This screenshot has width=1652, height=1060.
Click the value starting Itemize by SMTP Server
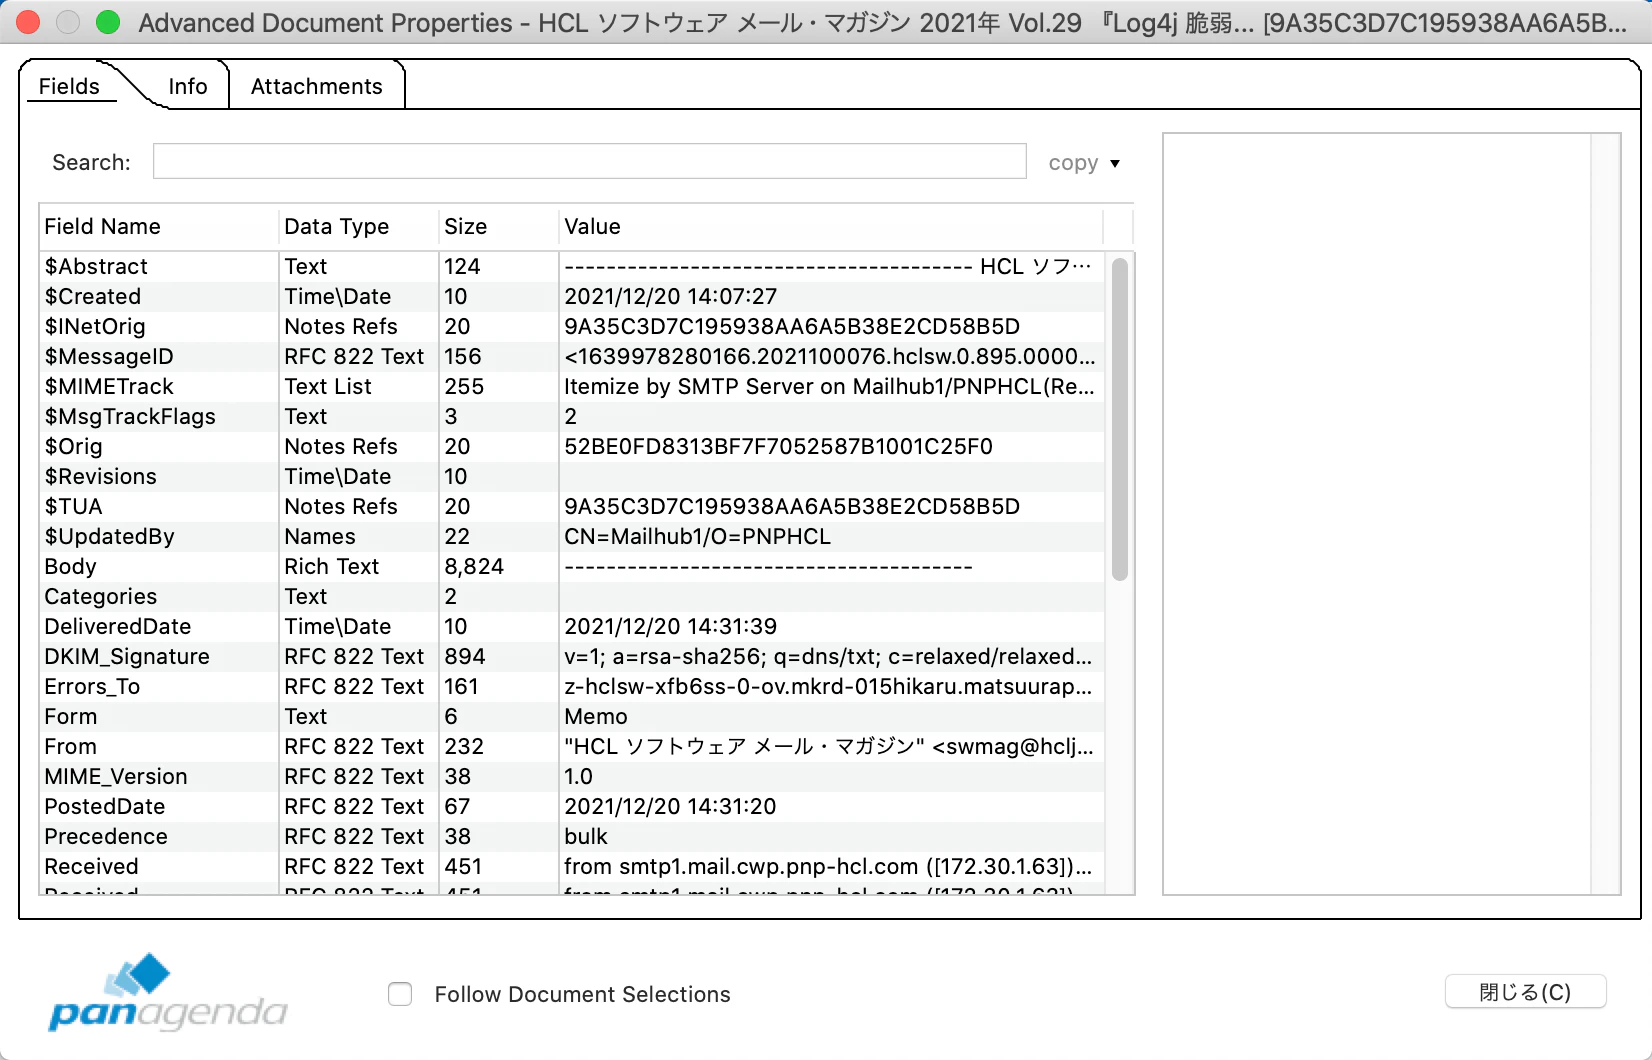click(830, 387)
